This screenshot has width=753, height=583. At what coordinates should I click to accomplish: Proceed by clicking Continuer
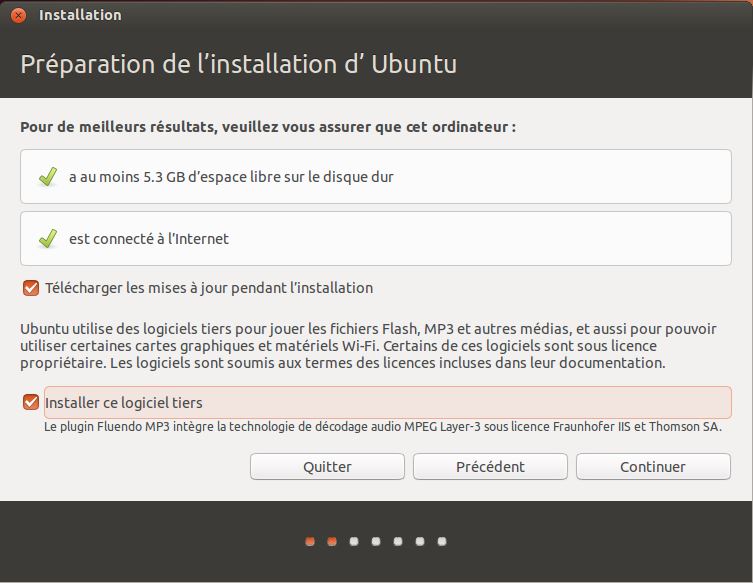[x=653, y=467]
